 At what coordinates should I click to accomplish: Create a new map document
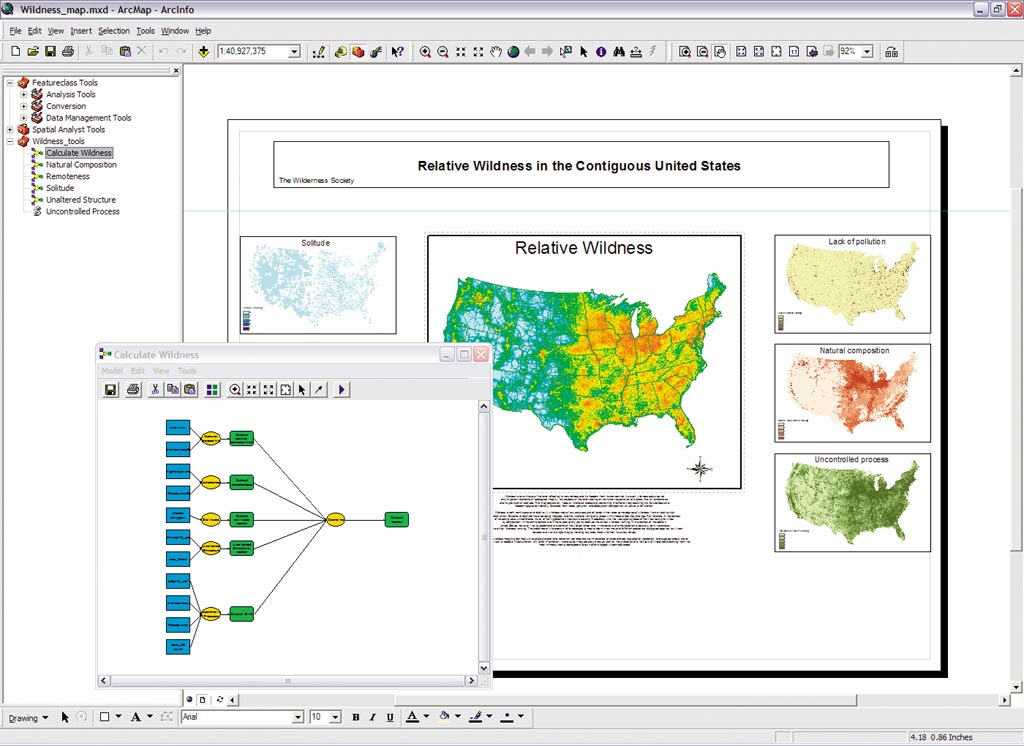tap(16, 52)
